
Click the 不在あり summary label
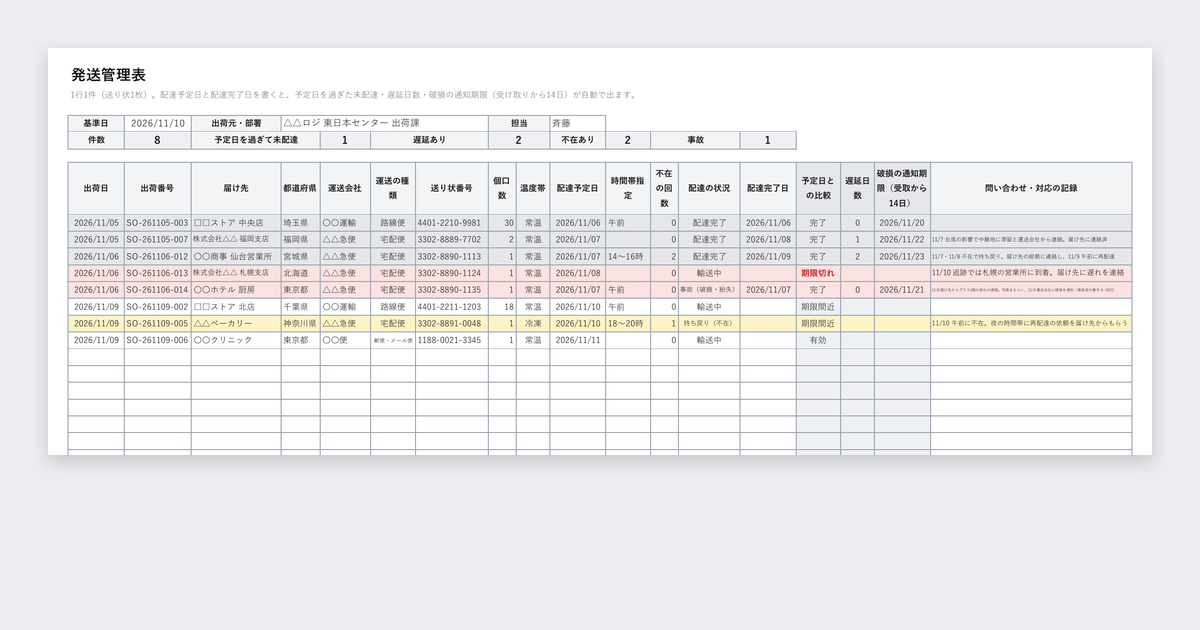pos(577,140)
